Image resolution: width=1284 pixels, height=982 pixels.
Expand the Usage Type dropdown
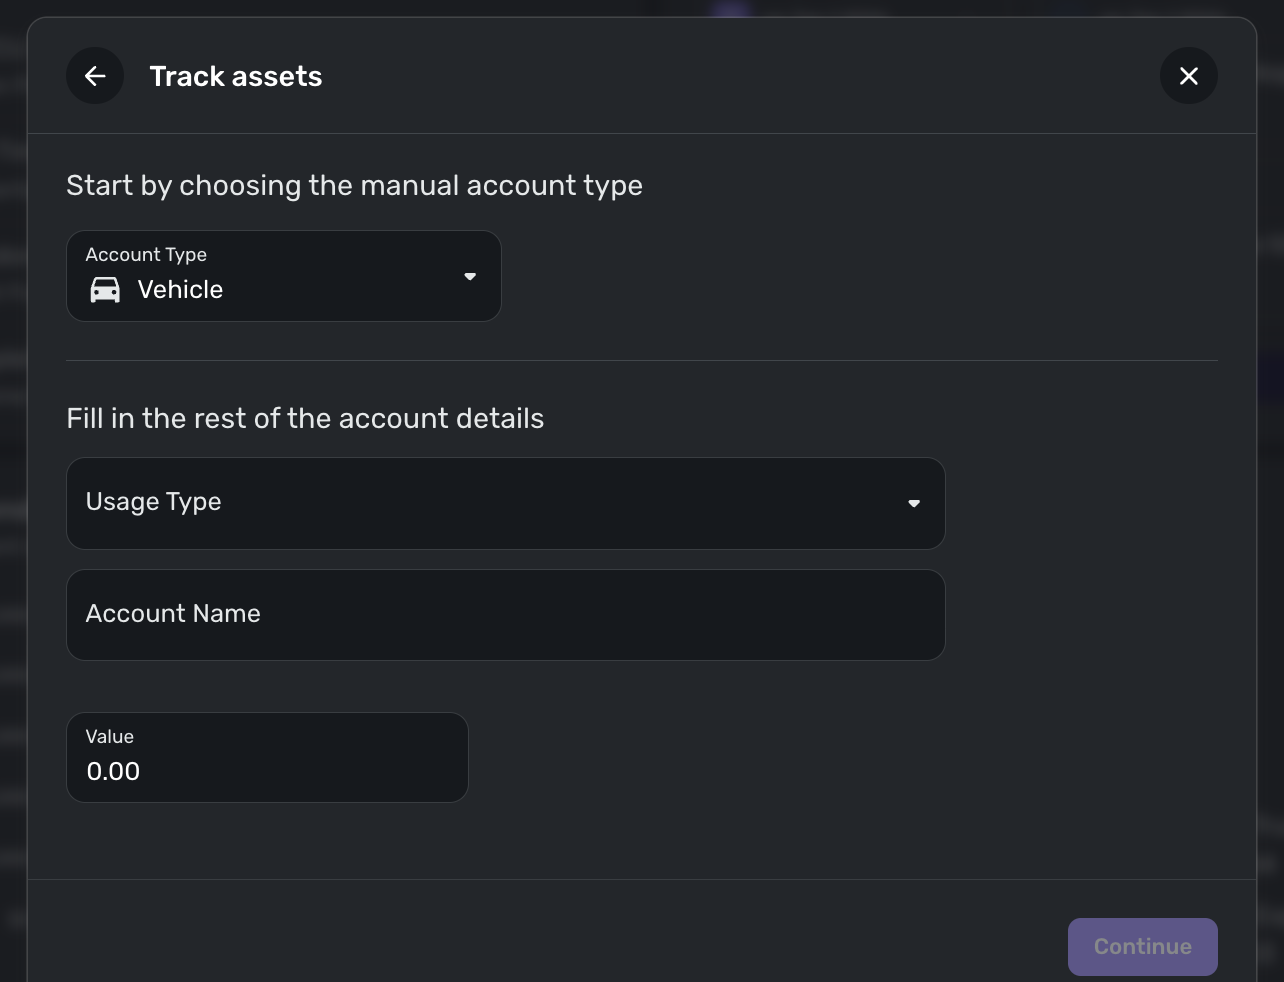[505, 503]
